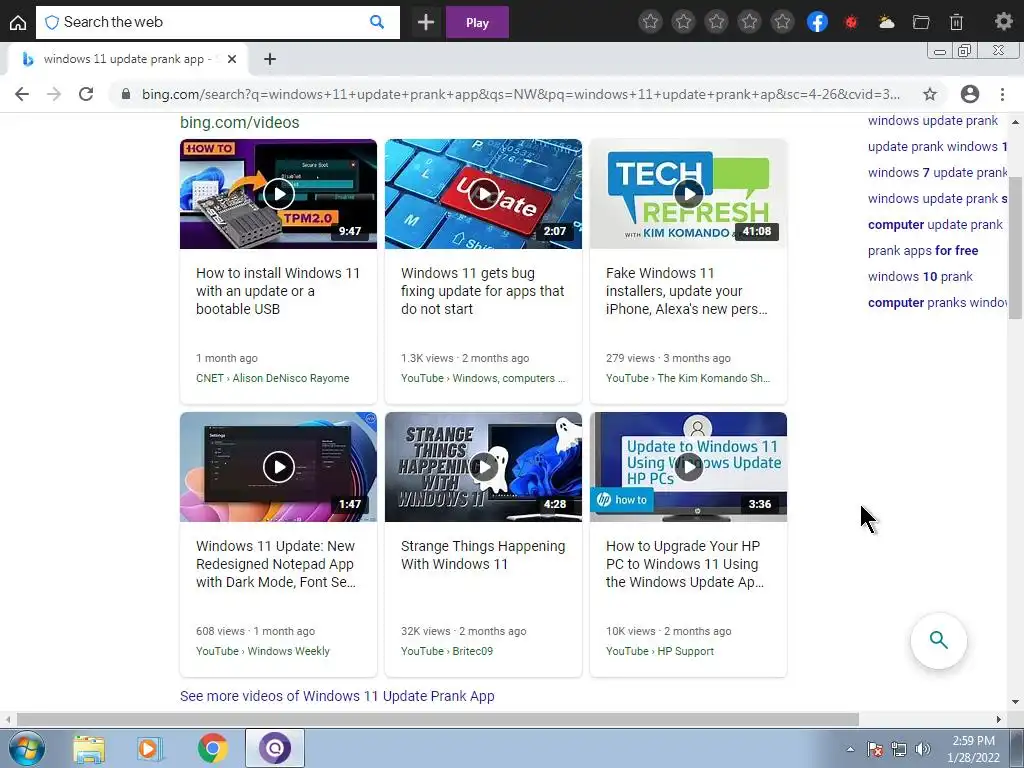Open the settings gear icon

[1003, 22]
